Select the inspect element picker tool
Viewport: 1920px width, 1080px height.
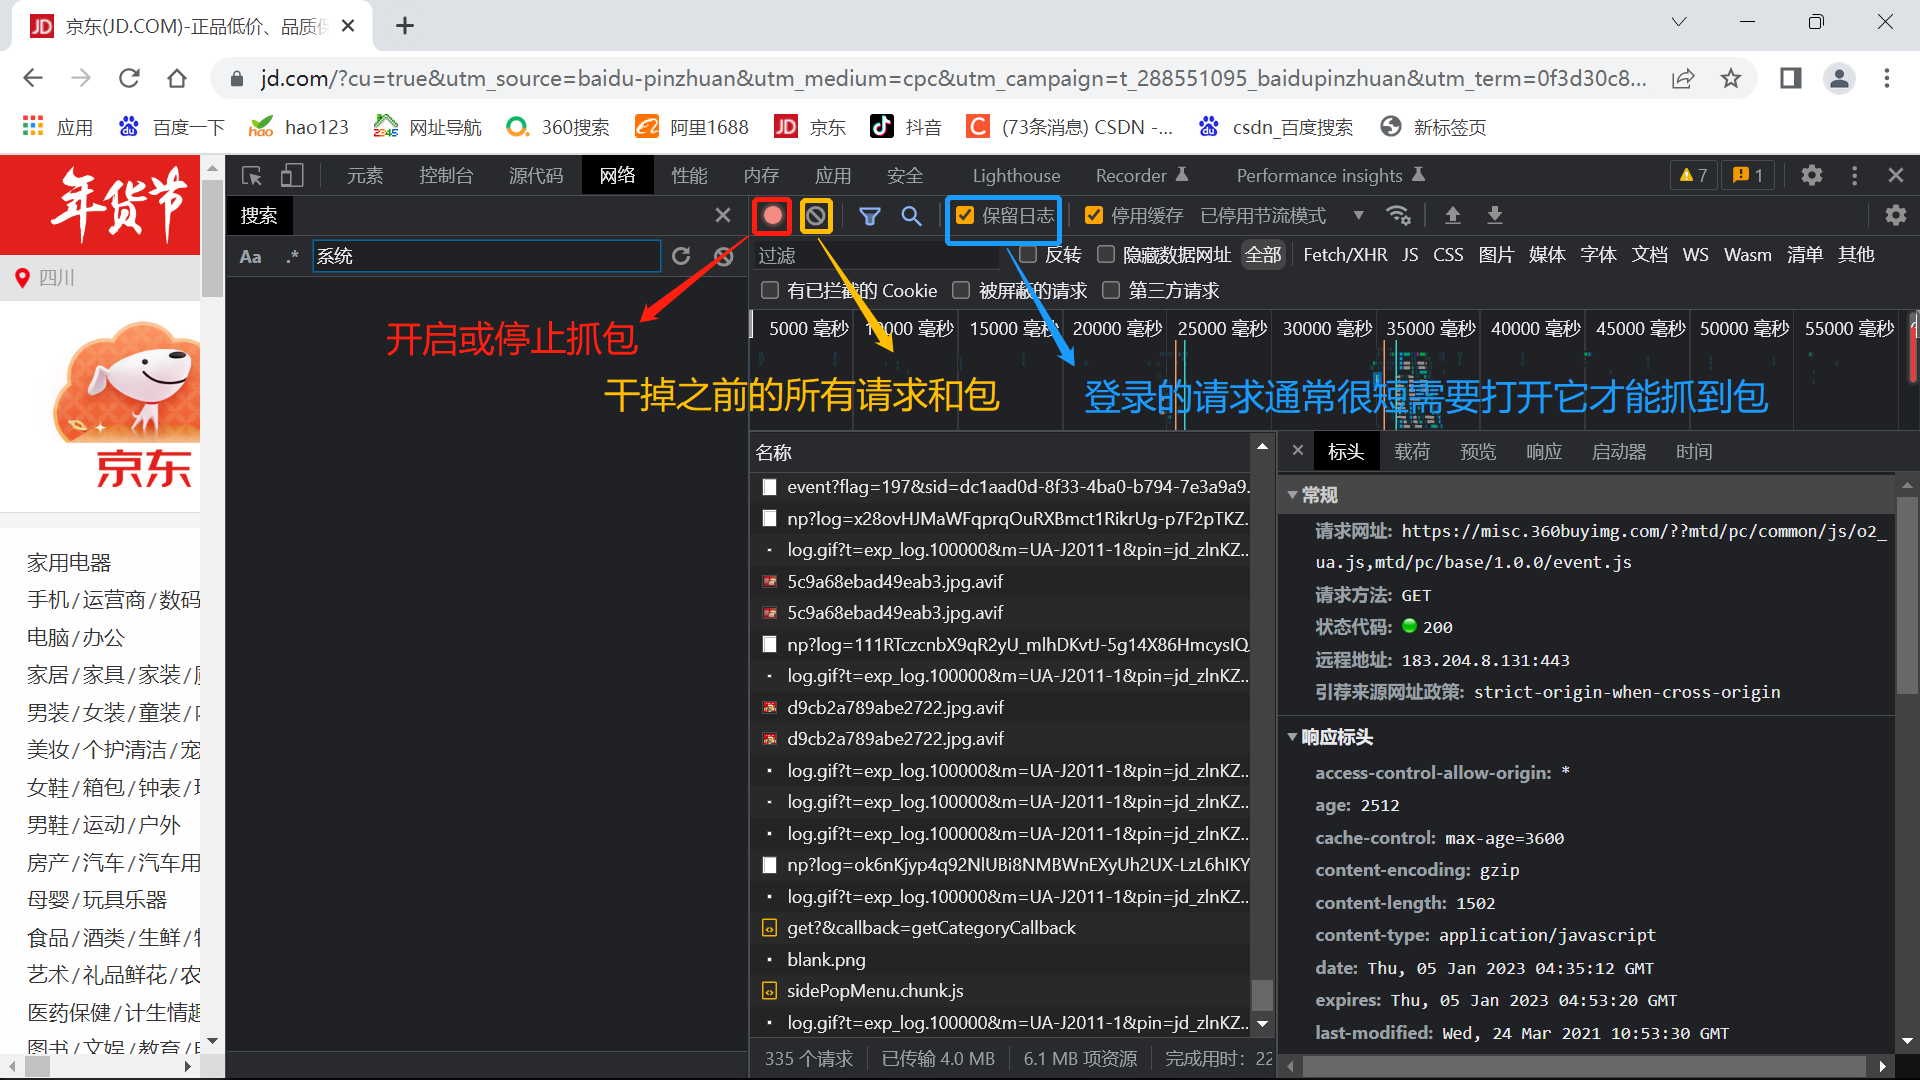click(252, 175)
